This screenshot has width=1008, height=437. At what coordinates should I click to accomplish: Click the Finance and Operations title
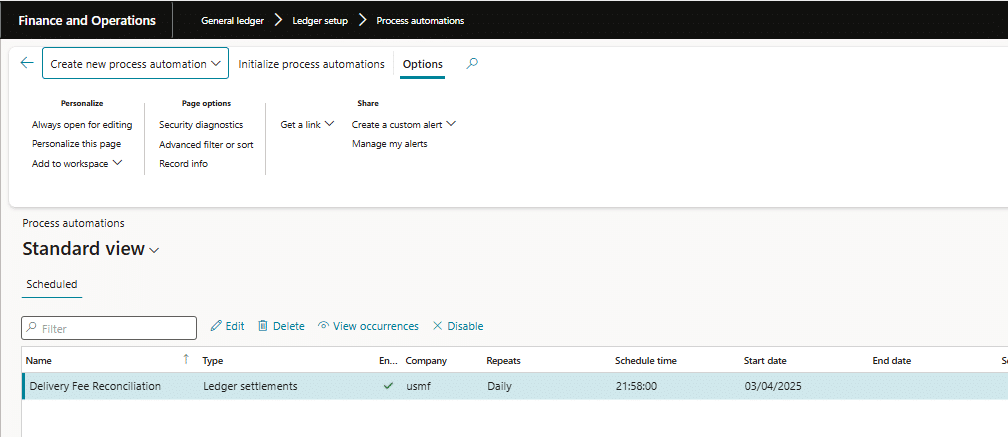[87, 21]
